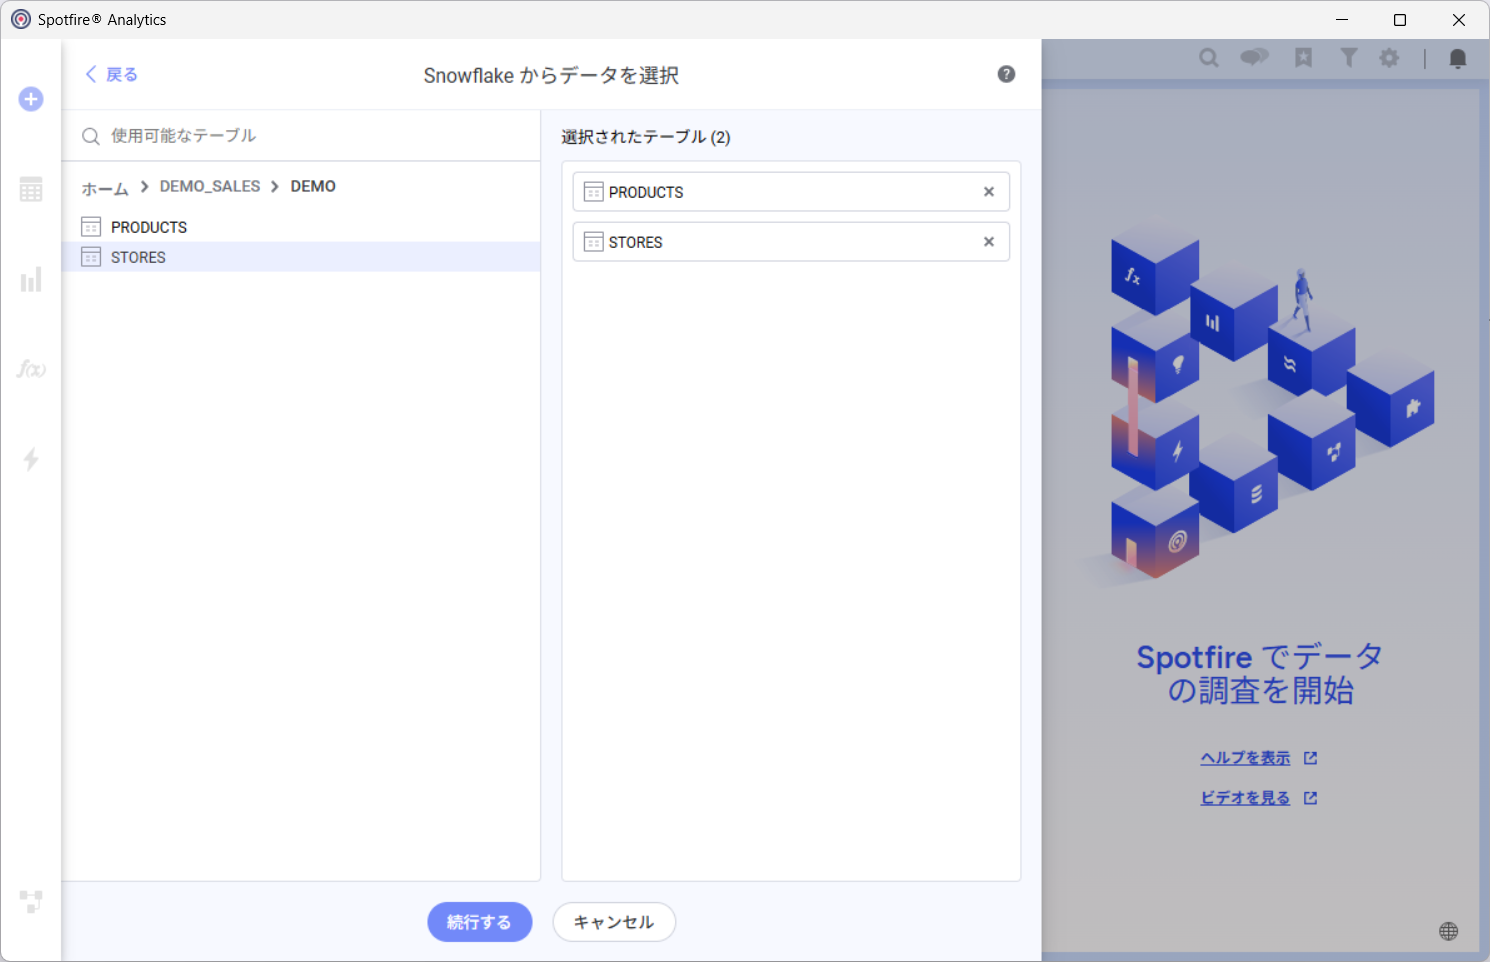Open the data table sidebar icon
The height and width of the screenshot is (962, 1490).
pos(31,189)
